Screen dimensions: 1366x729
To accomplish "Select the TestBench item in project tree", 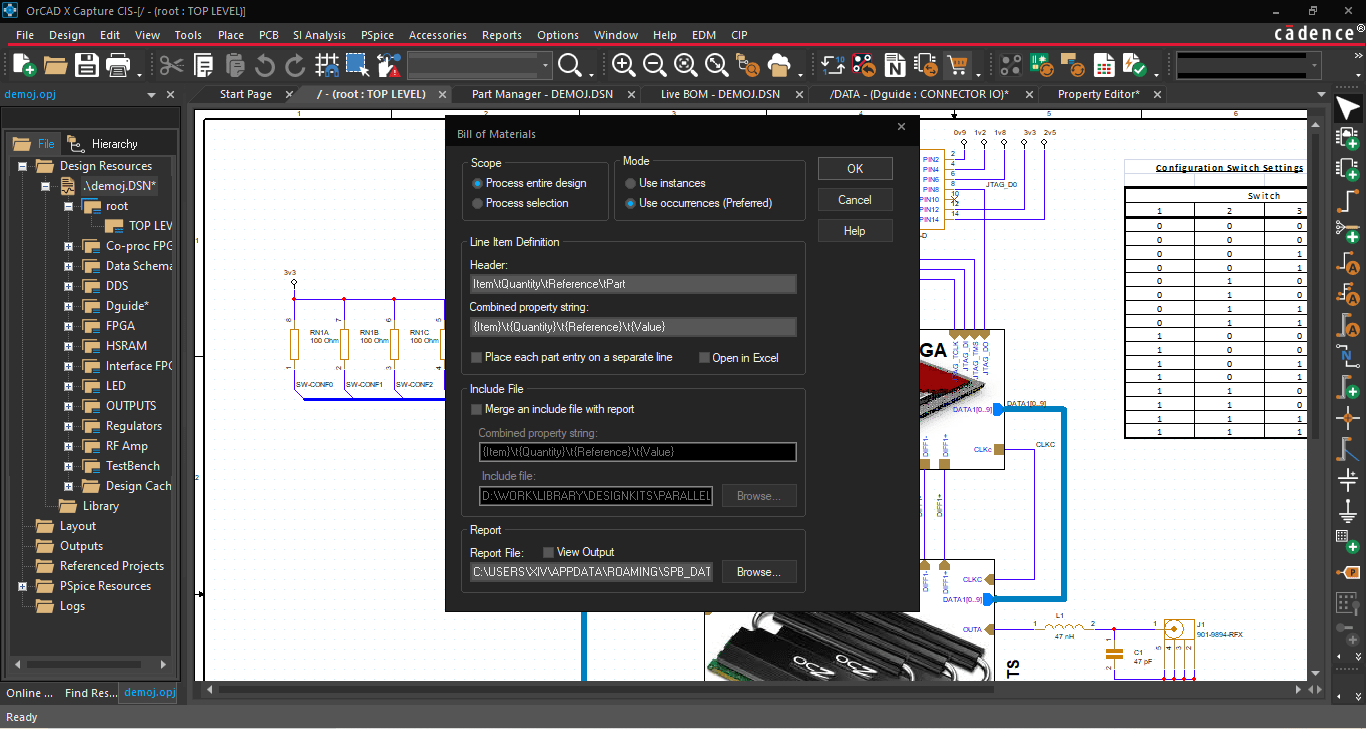I will (132, 466).
